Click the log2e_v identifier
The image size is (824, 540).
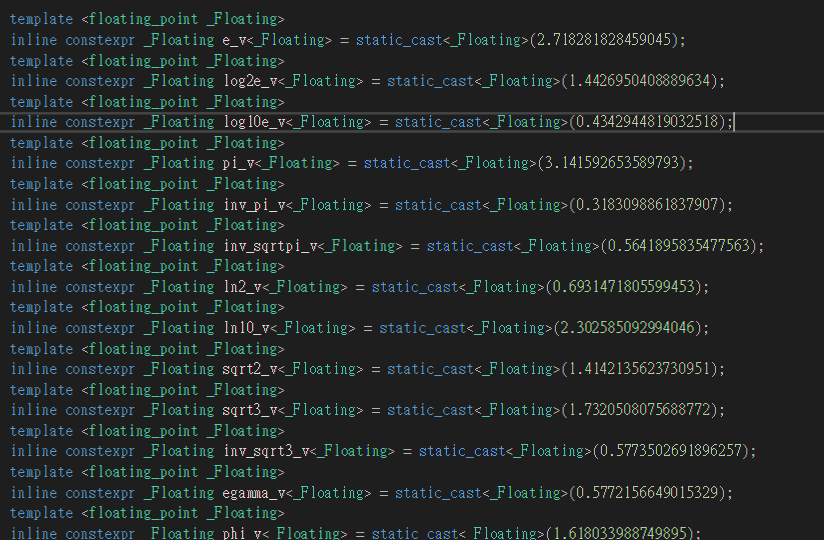point(252,81)
